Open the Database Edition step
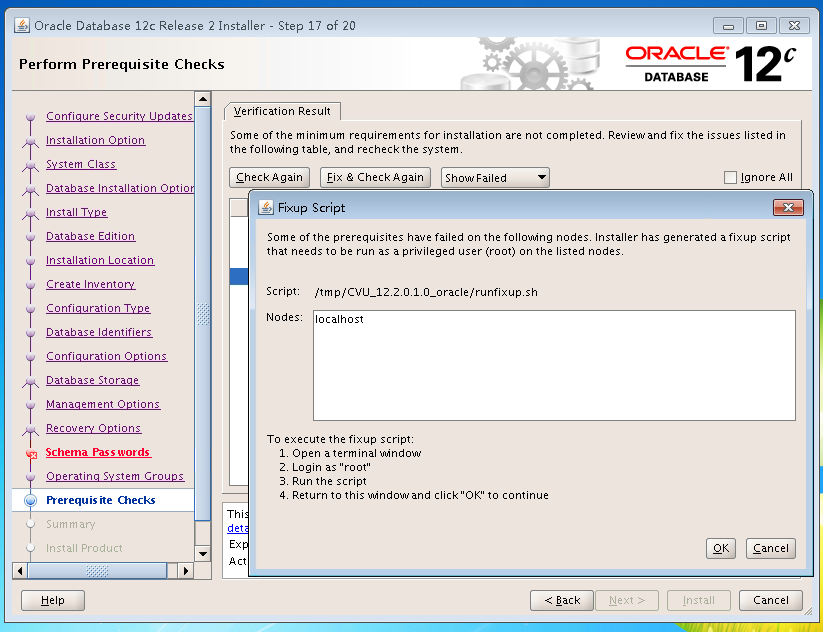 point(90,236)
